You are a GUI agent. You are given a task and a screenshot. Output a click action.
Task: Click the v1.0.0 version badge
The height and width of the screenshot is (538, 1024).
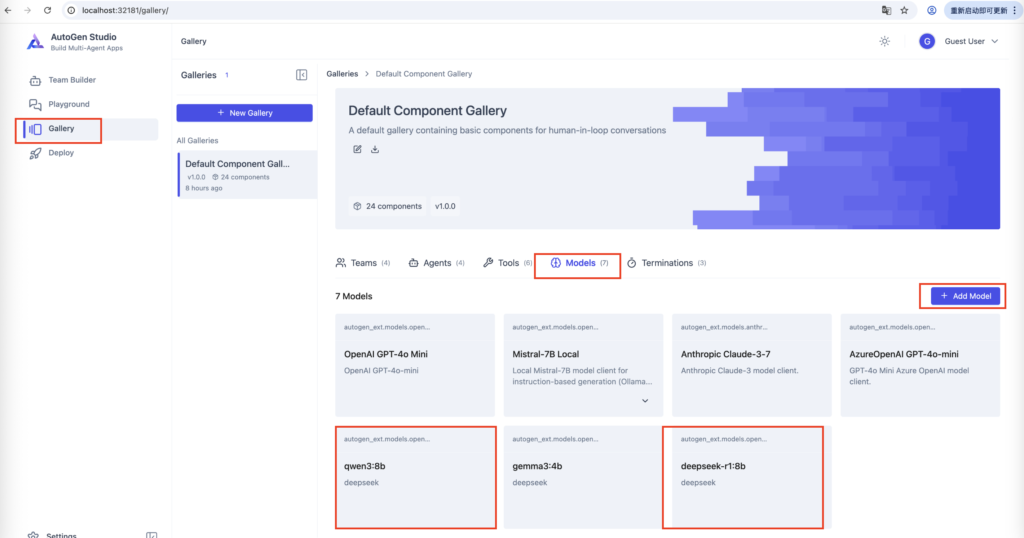pyautogui.click(x=445, y=206)
